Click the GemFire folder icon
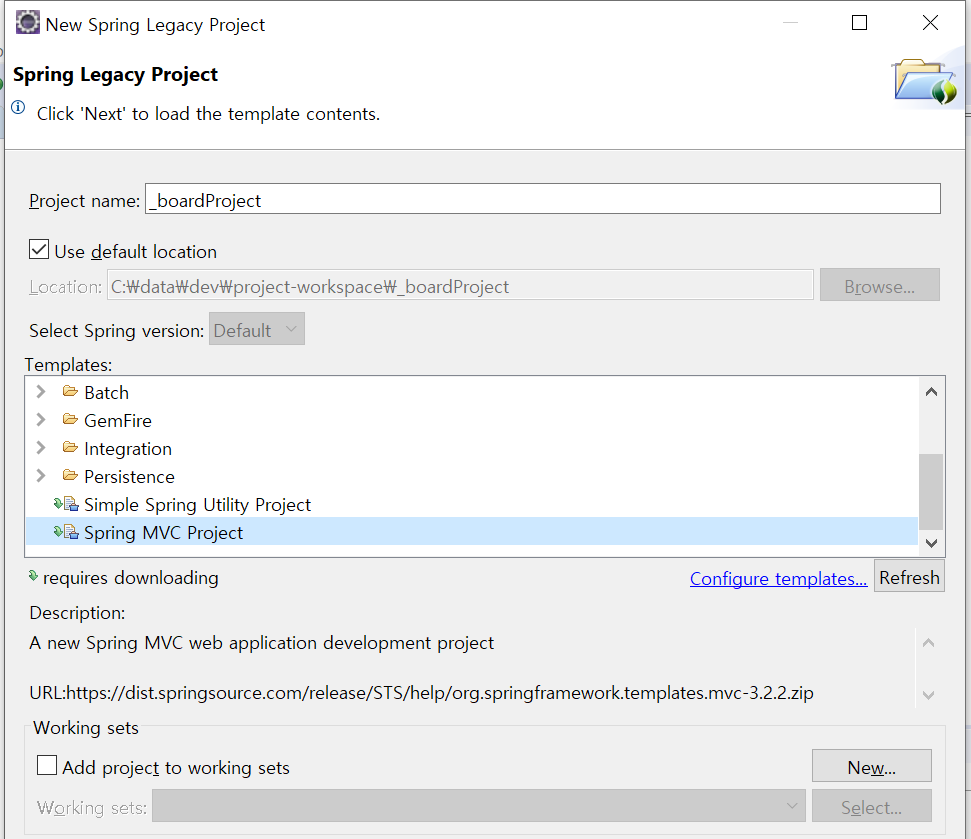 point(70,419)
